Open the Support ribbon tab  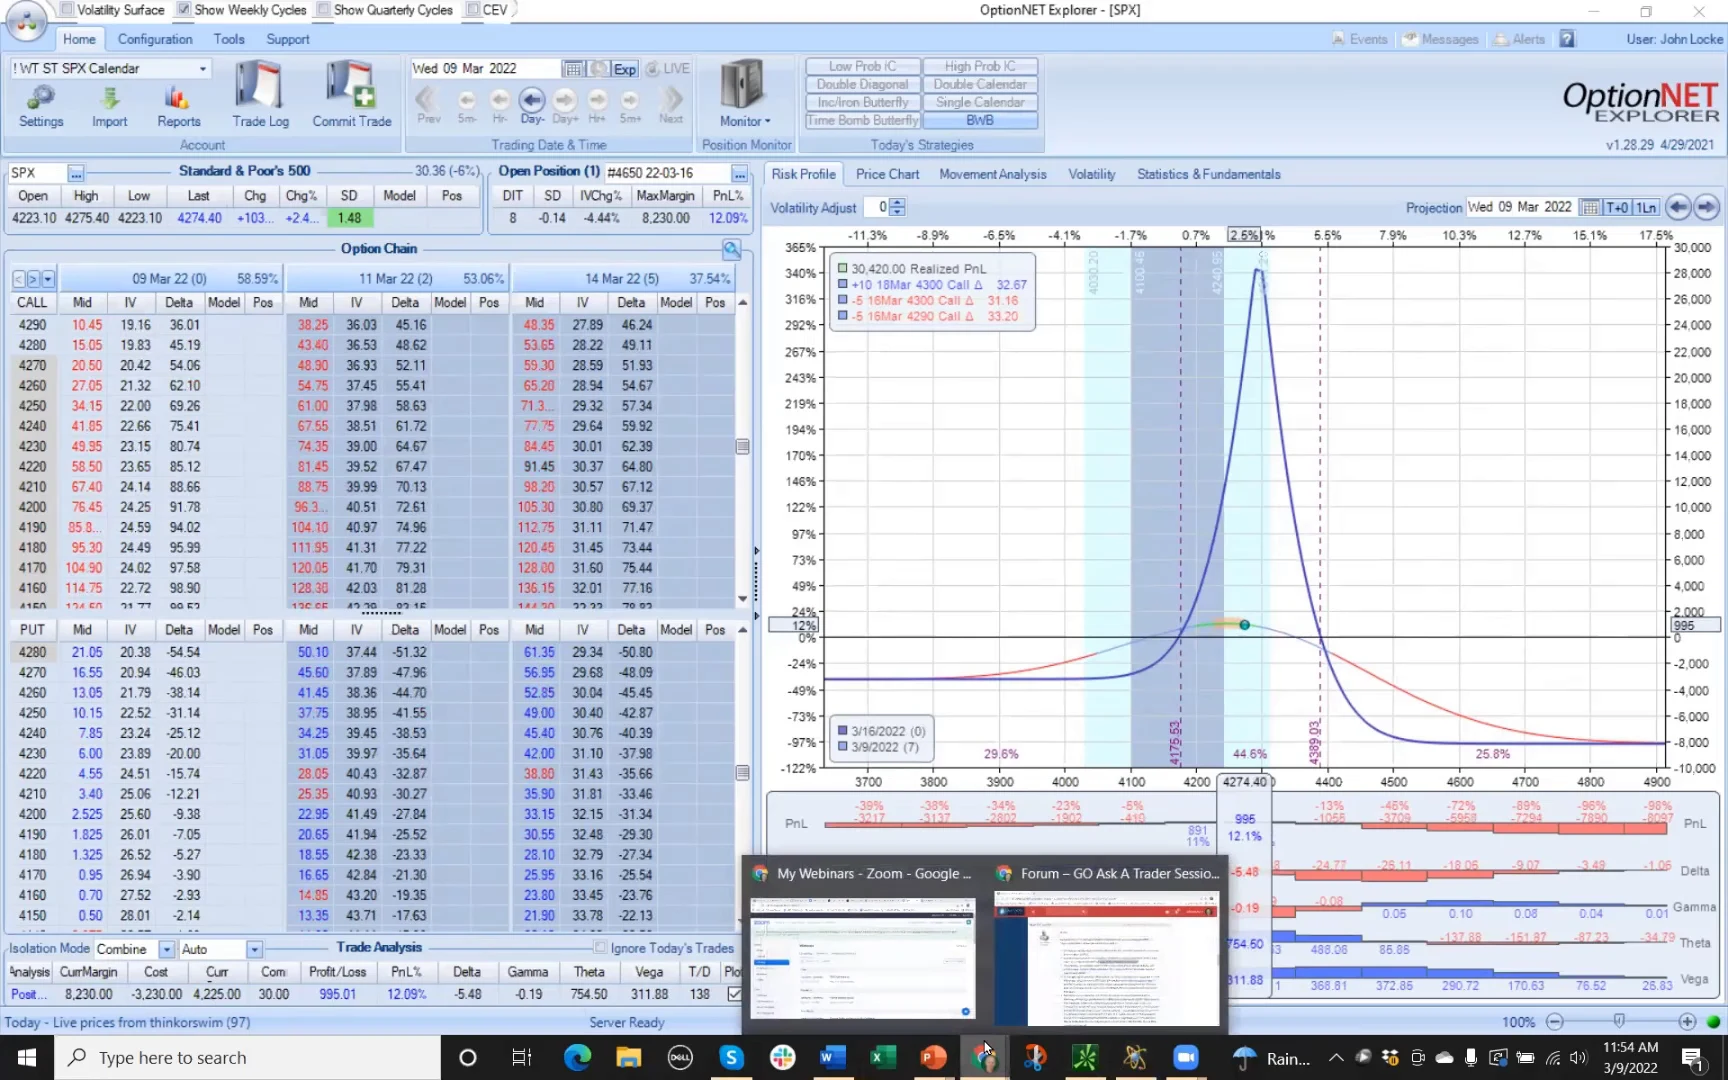[x=288, y=39]
